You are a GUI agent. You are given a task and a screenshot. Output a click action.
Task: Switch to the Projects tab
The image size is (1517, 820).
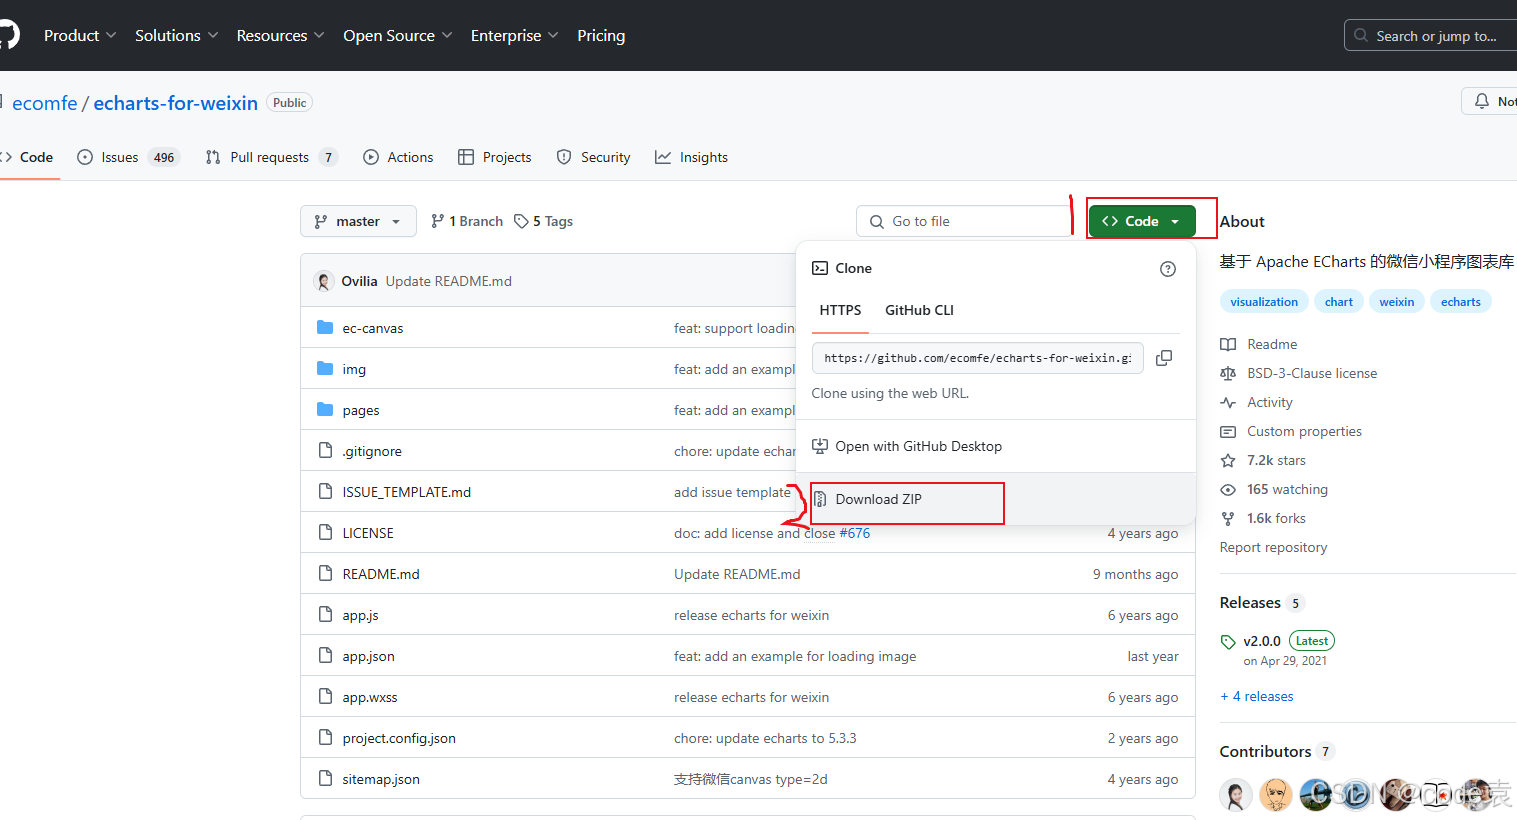(494, 157)
